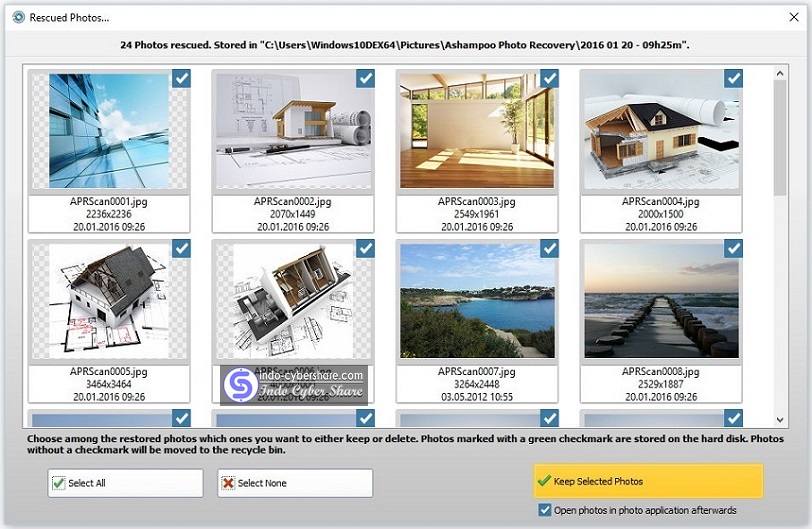
Task: Uncheck the APRScan0001.jpg photo checkmark
Action: point(181,78)
